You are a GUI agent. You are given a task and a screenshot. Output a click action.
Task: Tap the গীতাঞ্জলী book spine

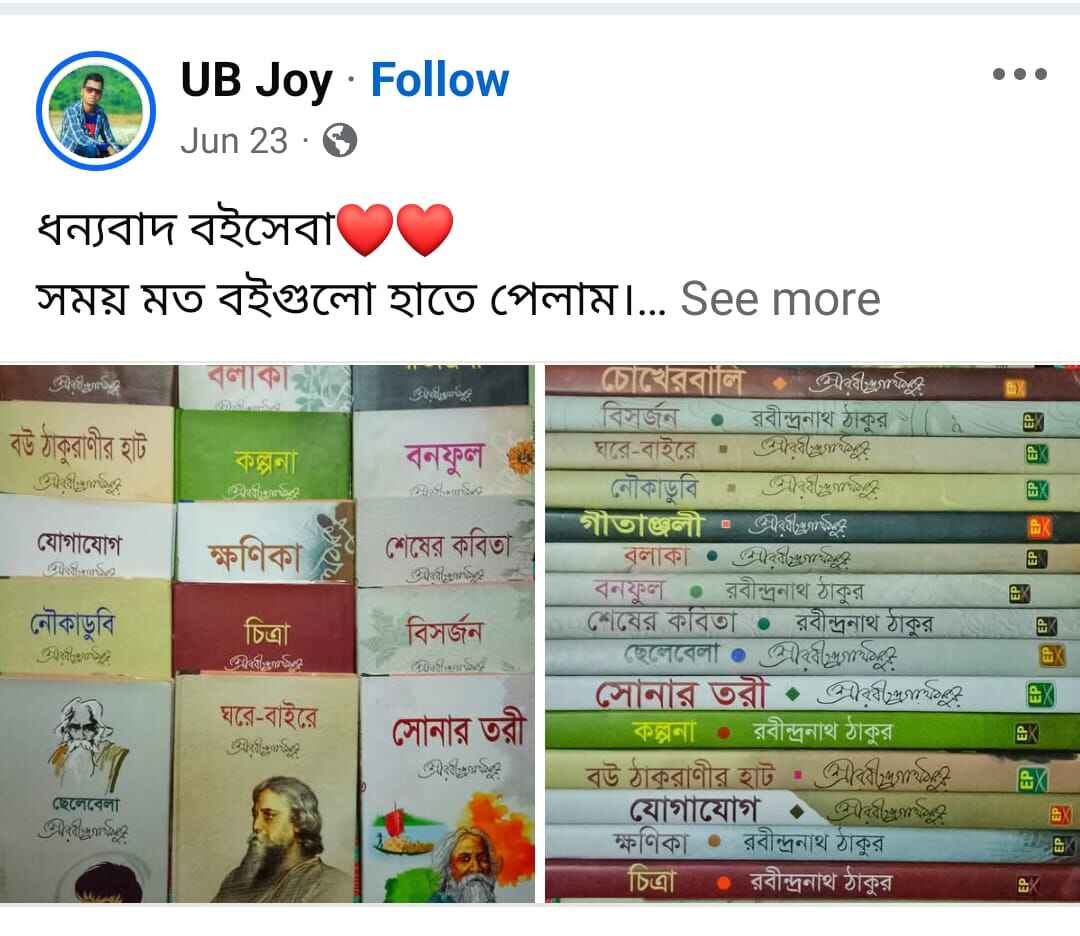[813, 526]
